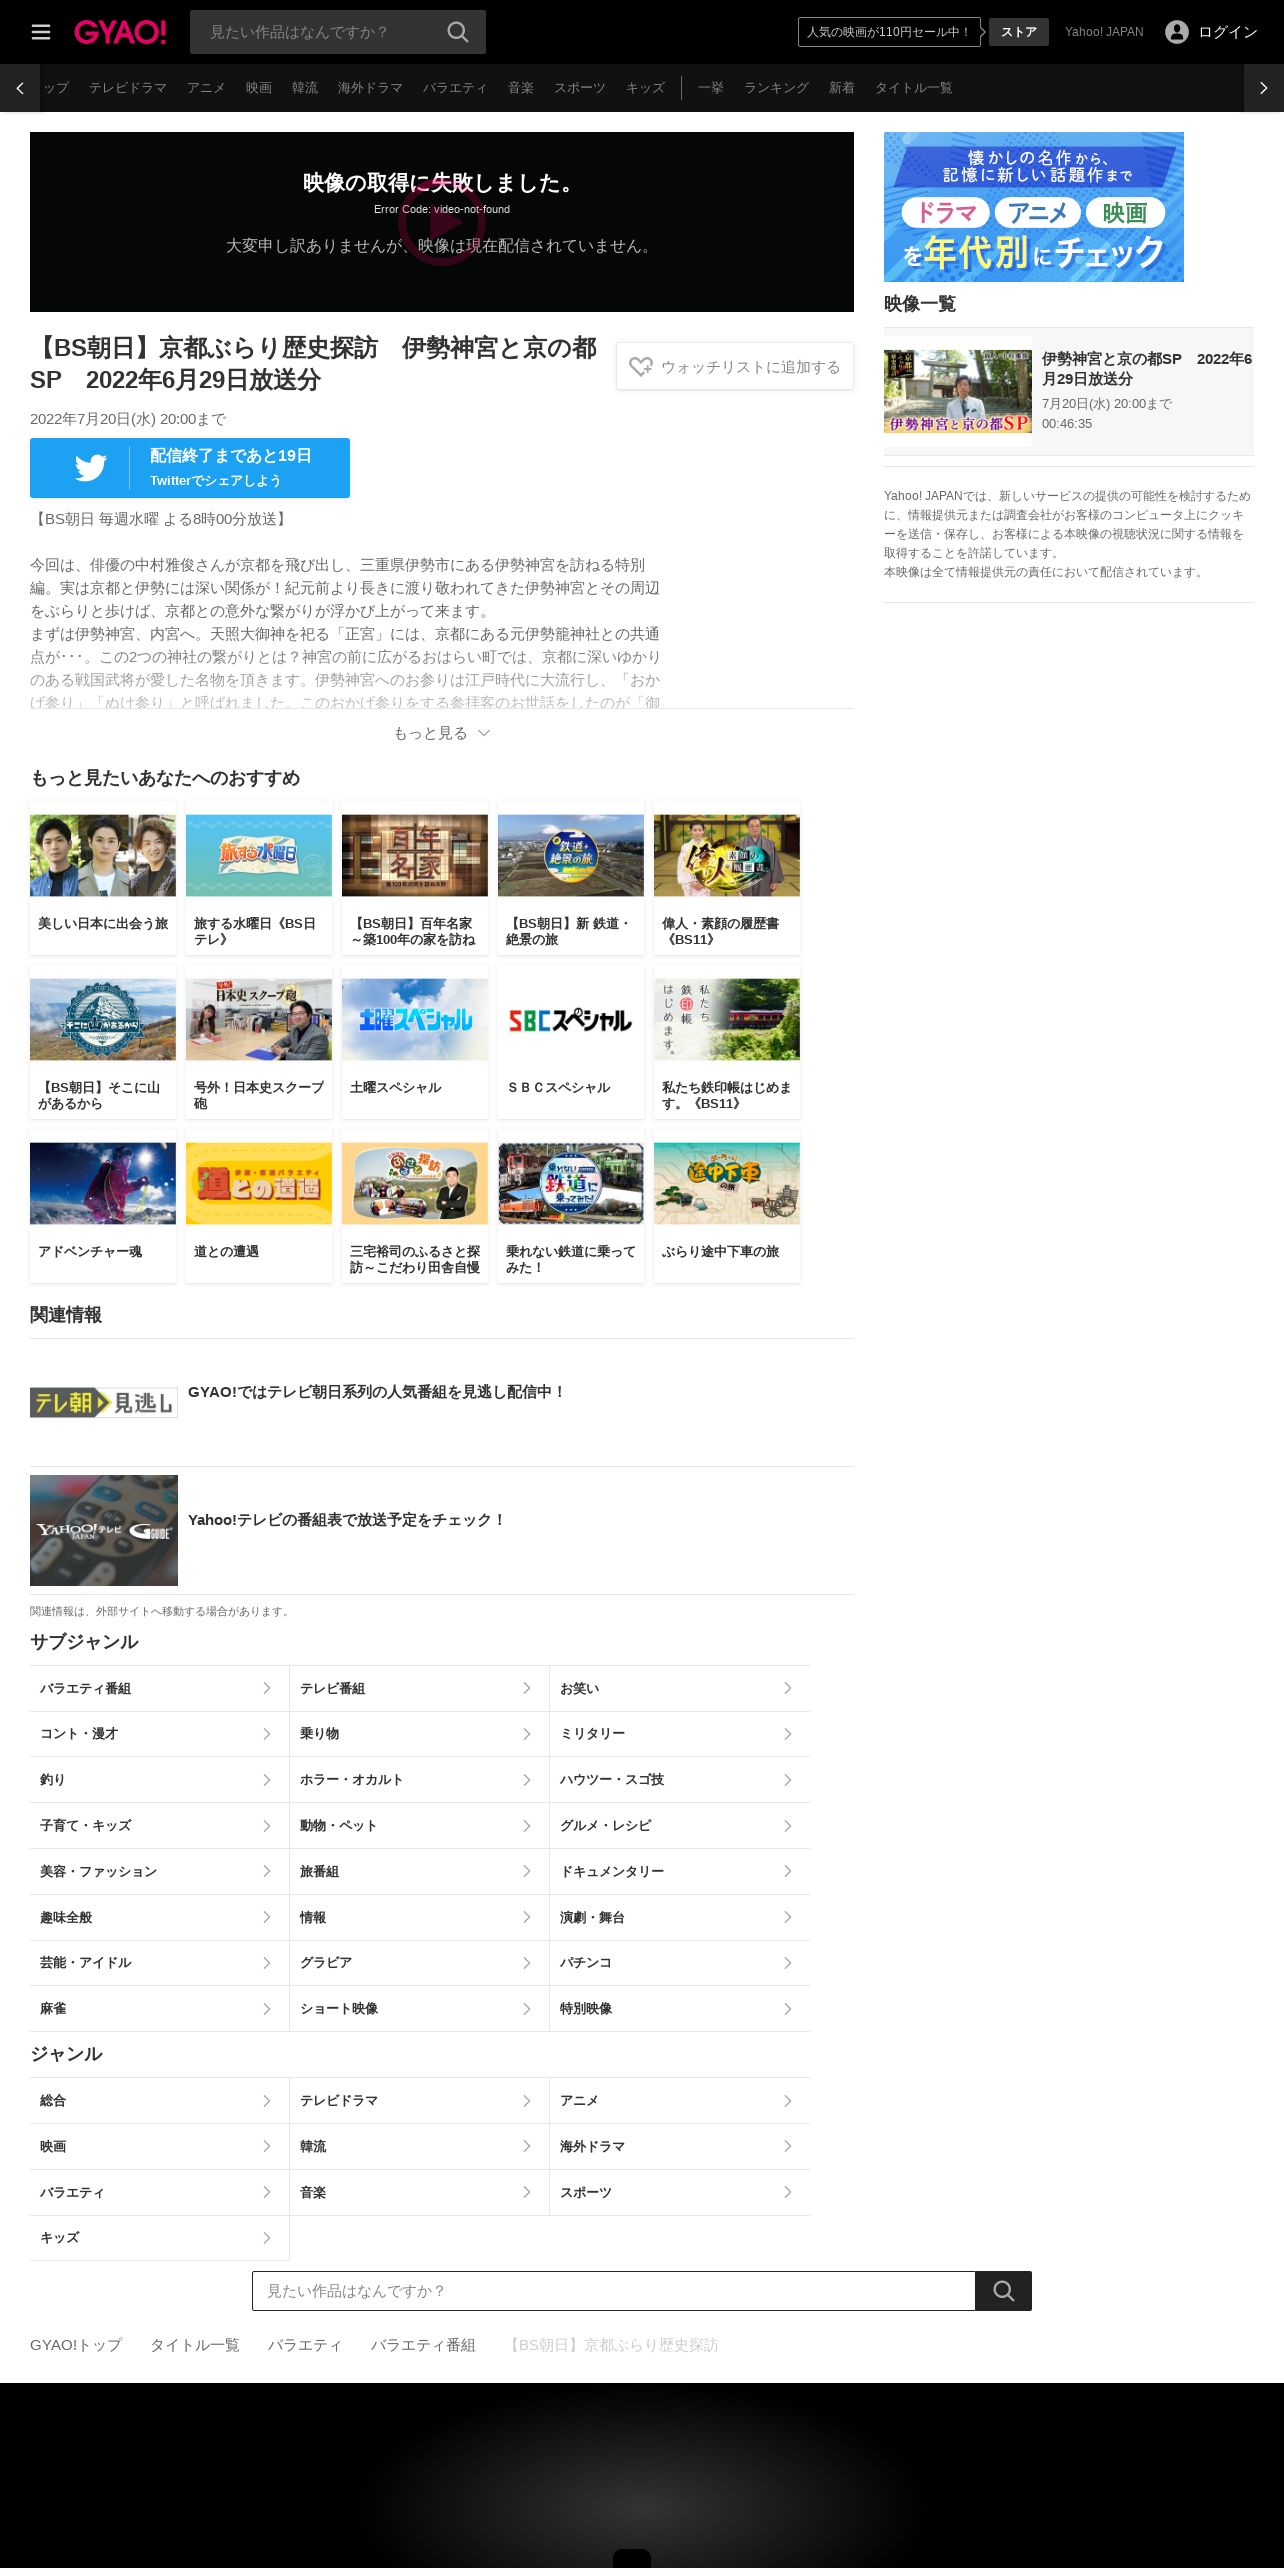Select アニメ in top navigation
1284x2568 pixels.
click(206, 88)
